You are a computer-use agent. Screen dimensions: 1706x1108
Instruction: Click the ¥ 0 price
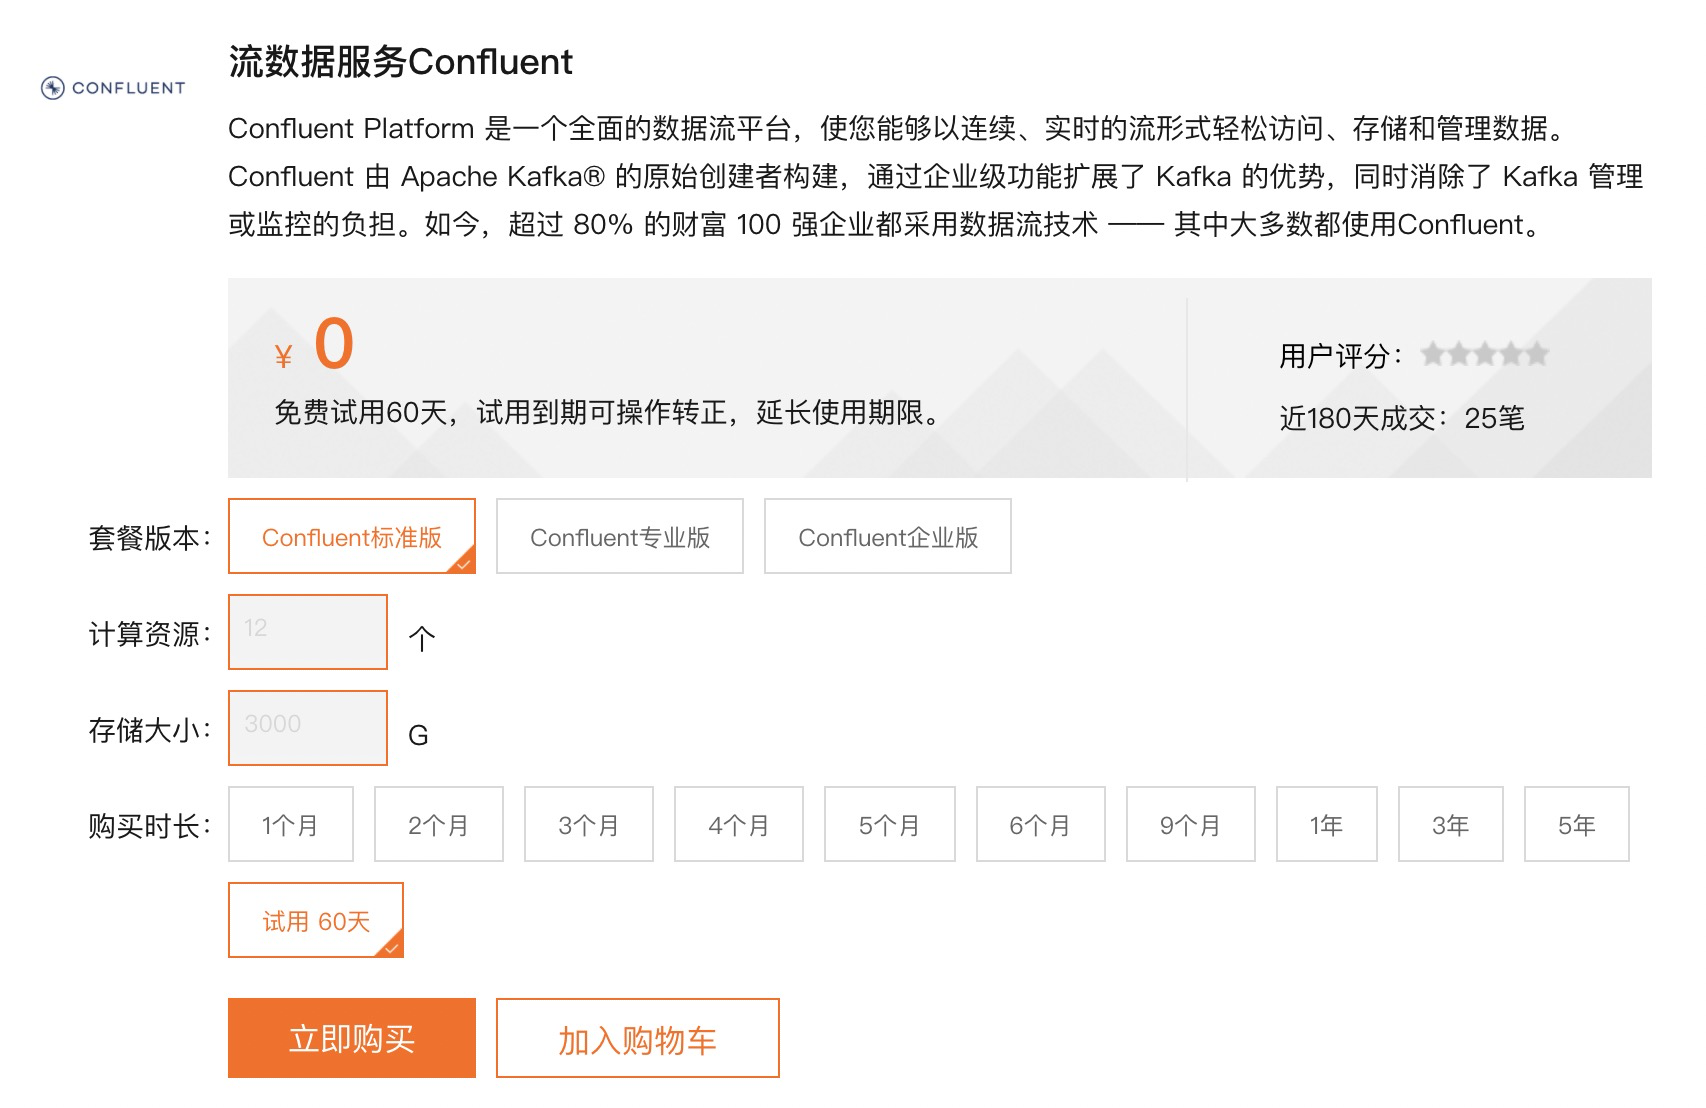coord(314,345)
